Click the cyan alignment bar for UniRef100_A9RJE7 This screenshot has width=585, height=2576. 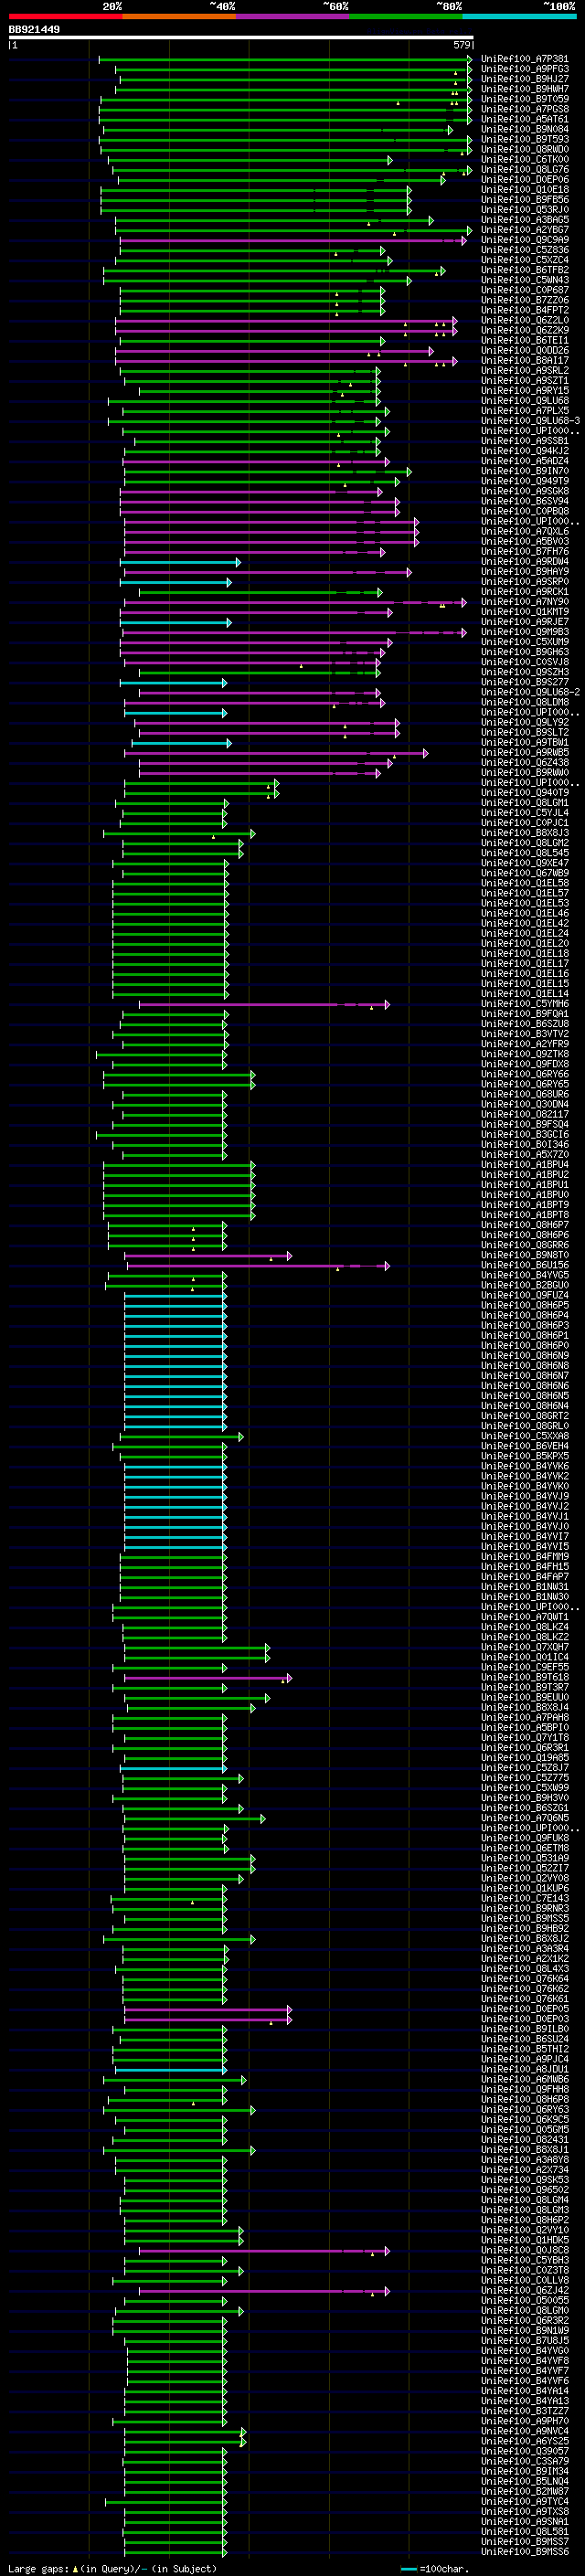click(176, 622)
